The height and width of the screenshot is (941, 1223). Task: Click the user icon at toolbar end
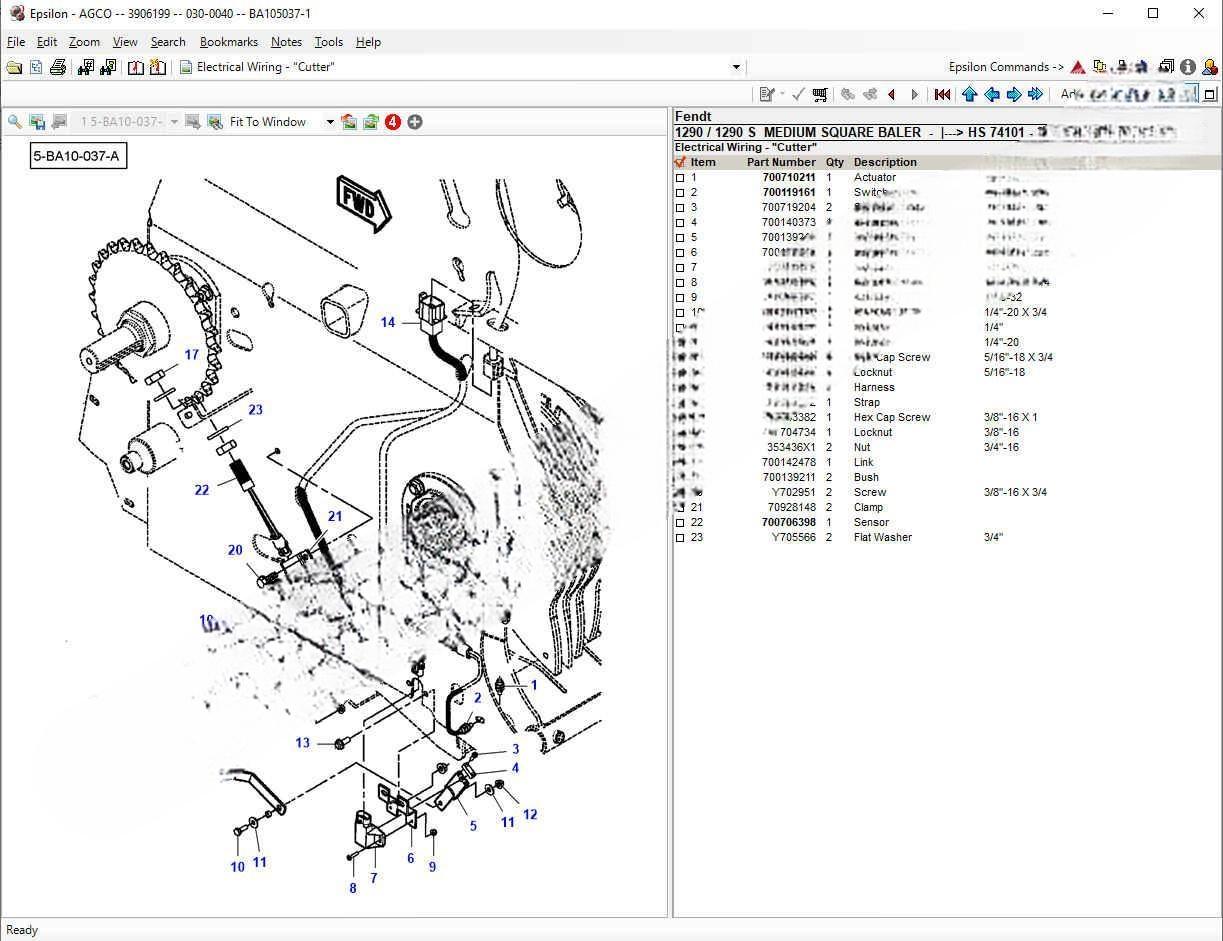click(x=1209, y=67)
